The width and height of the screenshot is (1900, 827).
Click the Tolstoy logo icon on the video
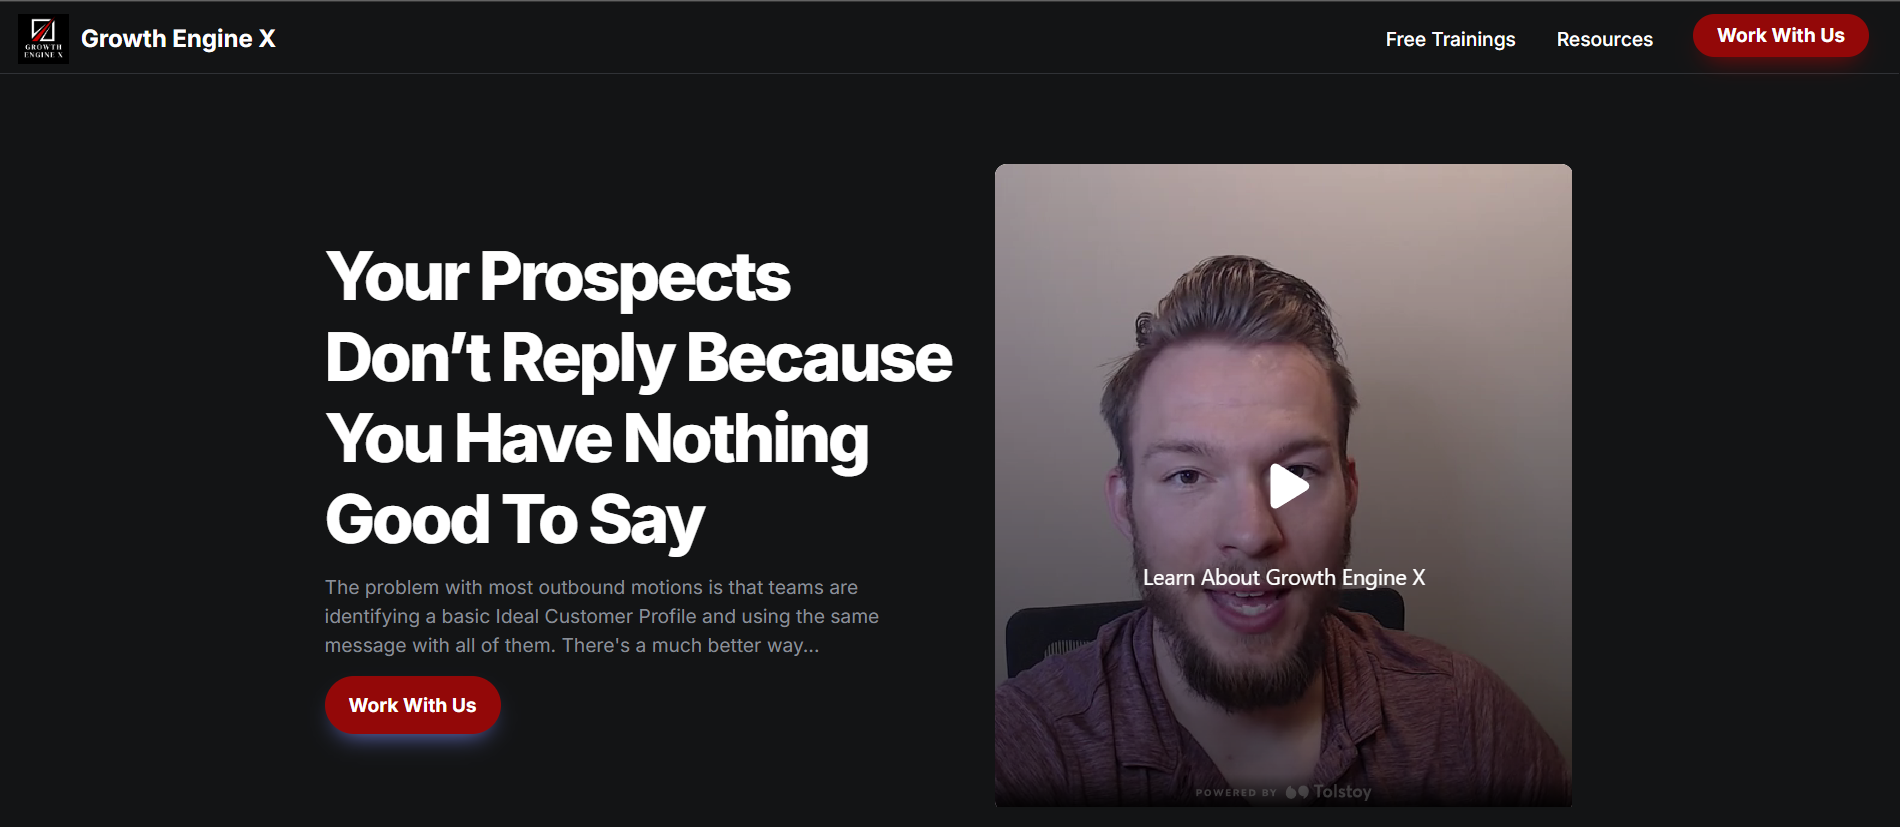tap(1296, 792)
